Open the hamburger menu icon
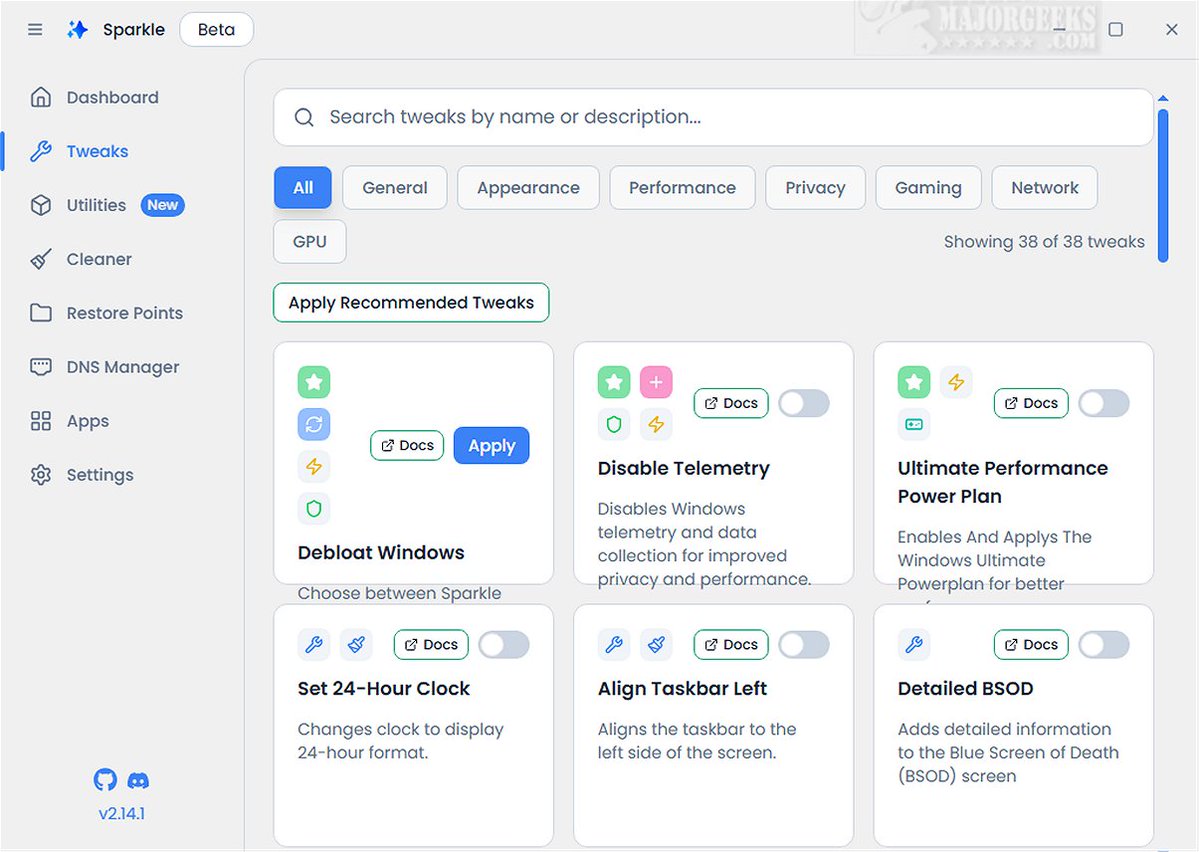1199x852 pixels. pos(35,30)
